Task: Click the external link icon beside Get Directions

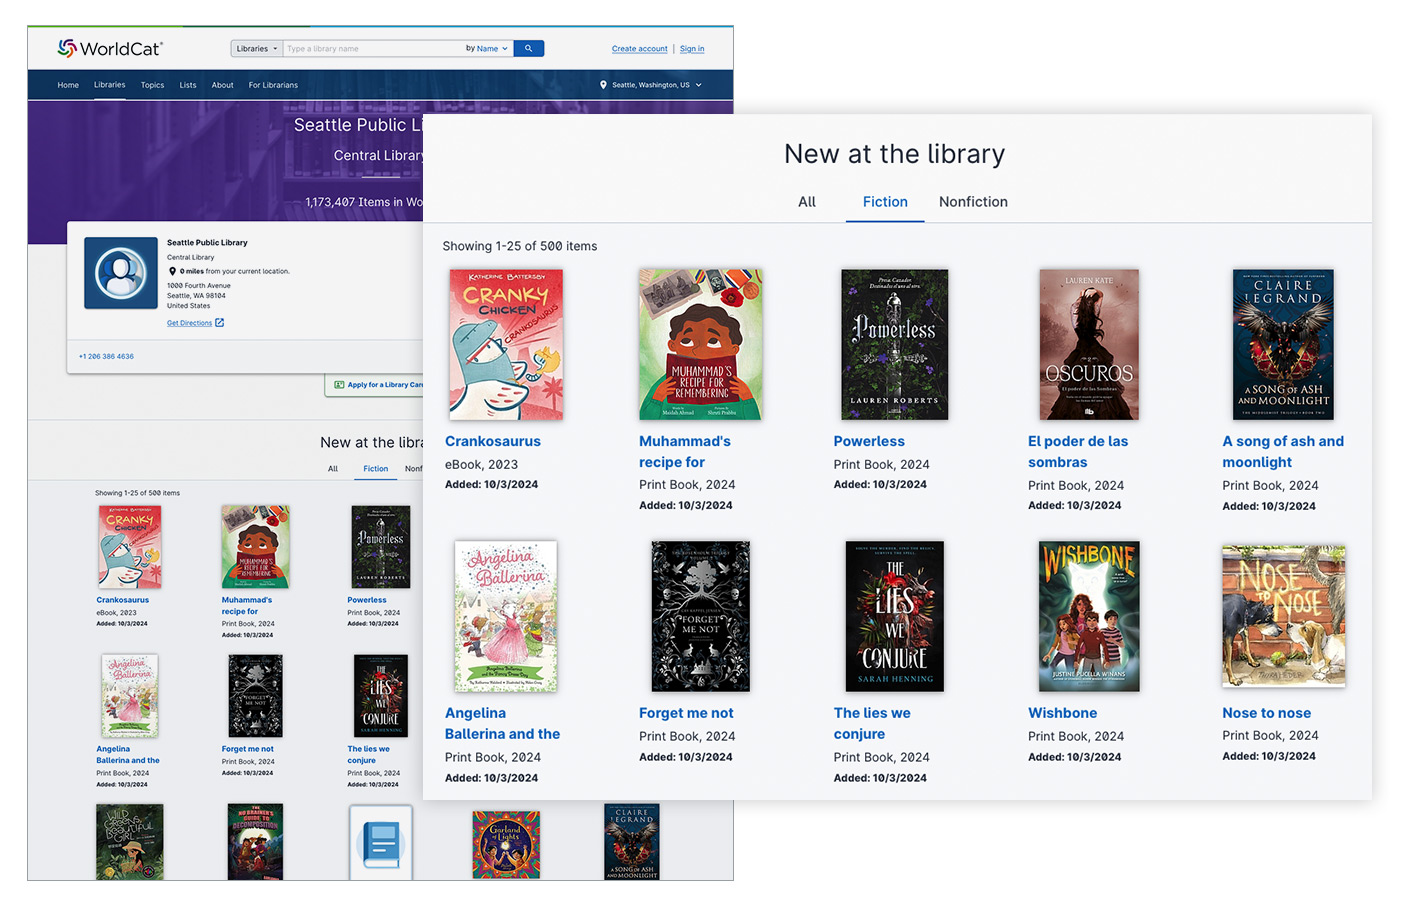Action: coord(220,323)
